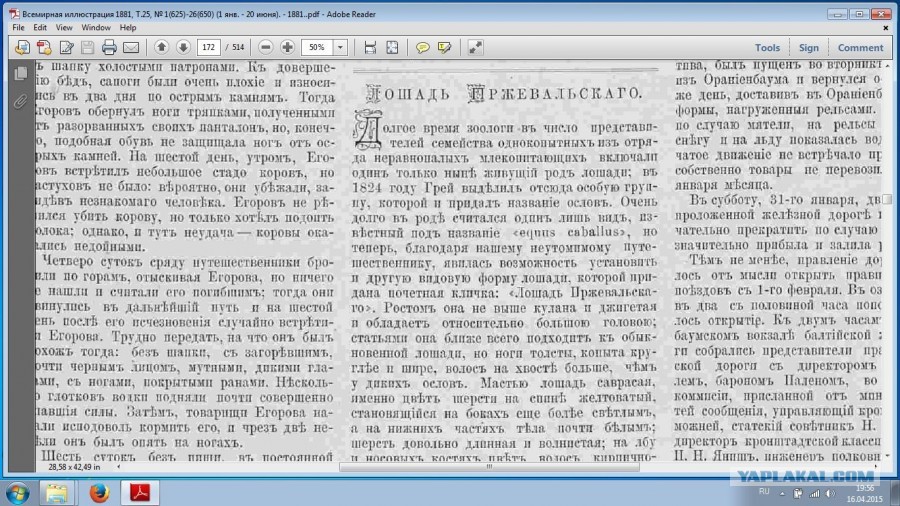Viewport: 900px width, 506px height.
Task: Click the RU language indicator
Action: tap(764, 492)
